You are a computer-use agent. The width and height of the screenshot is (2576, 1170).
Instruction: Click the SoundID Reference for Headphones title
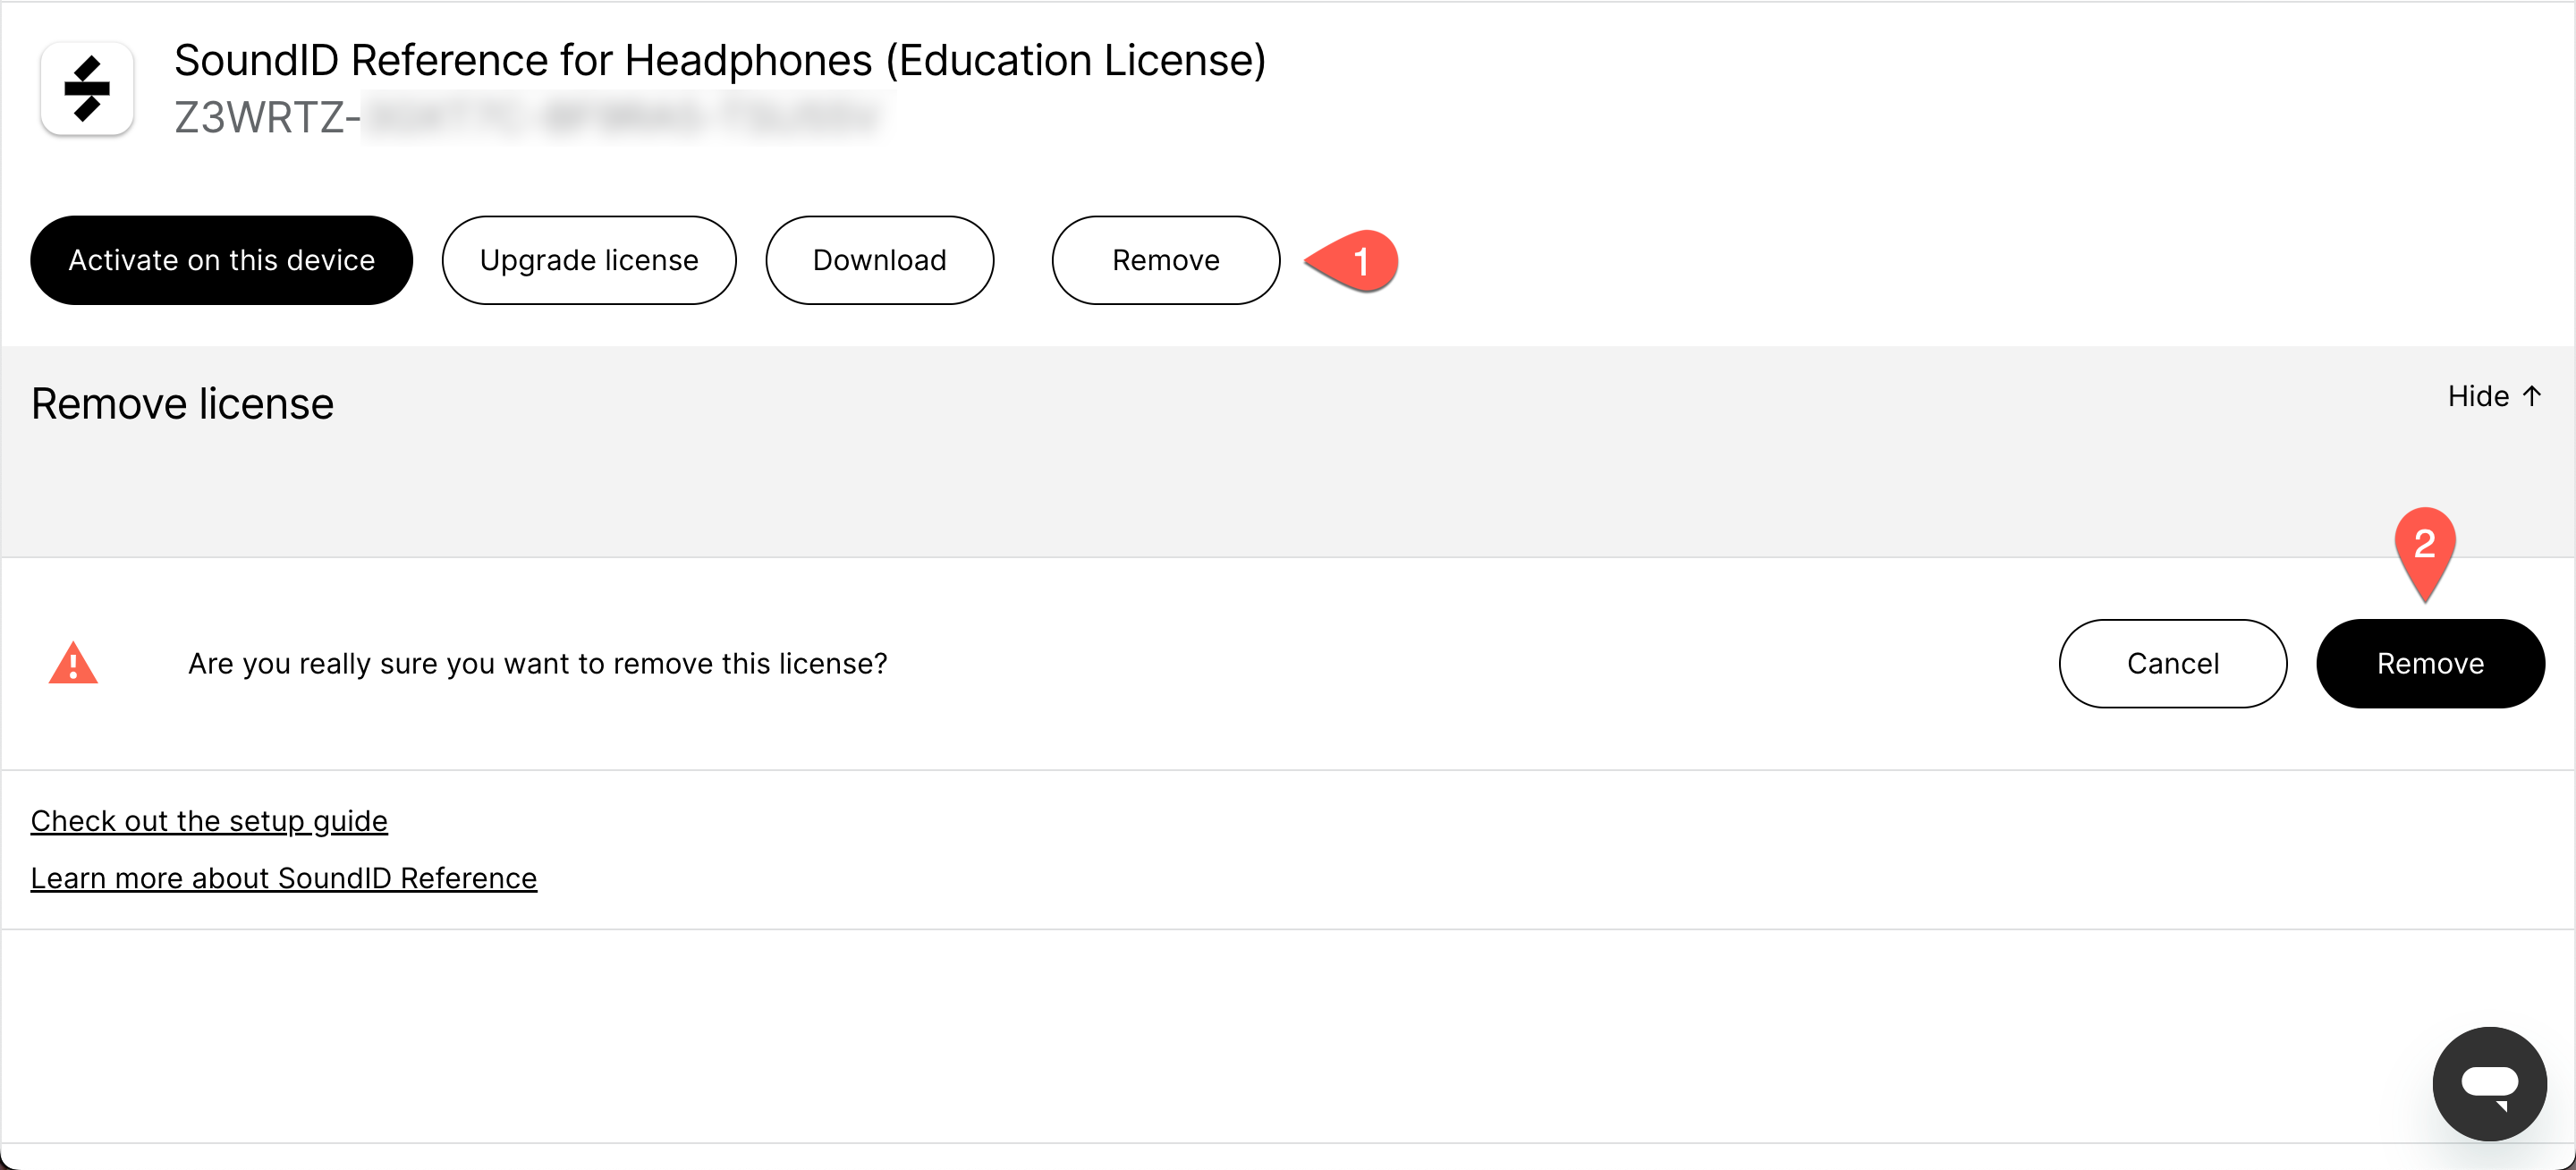coord(720,60)
